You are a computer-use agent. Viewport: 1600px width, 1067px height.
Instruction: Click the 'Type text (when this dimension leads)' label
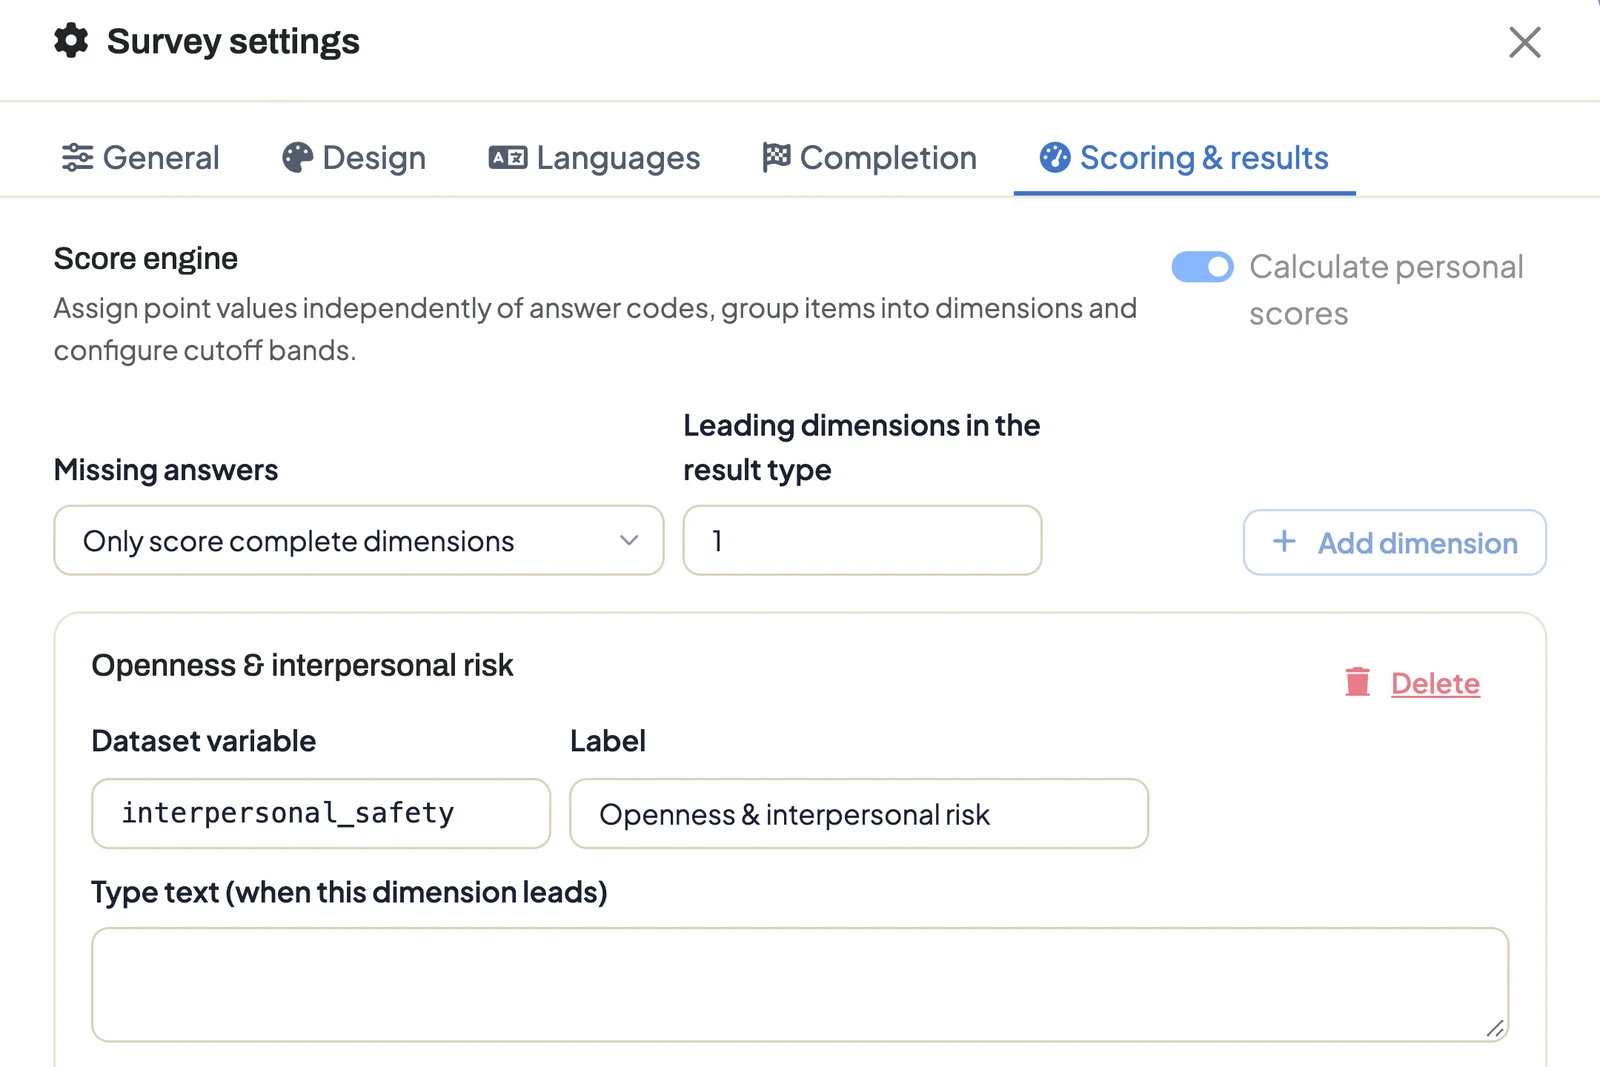(x=349, y=891)
